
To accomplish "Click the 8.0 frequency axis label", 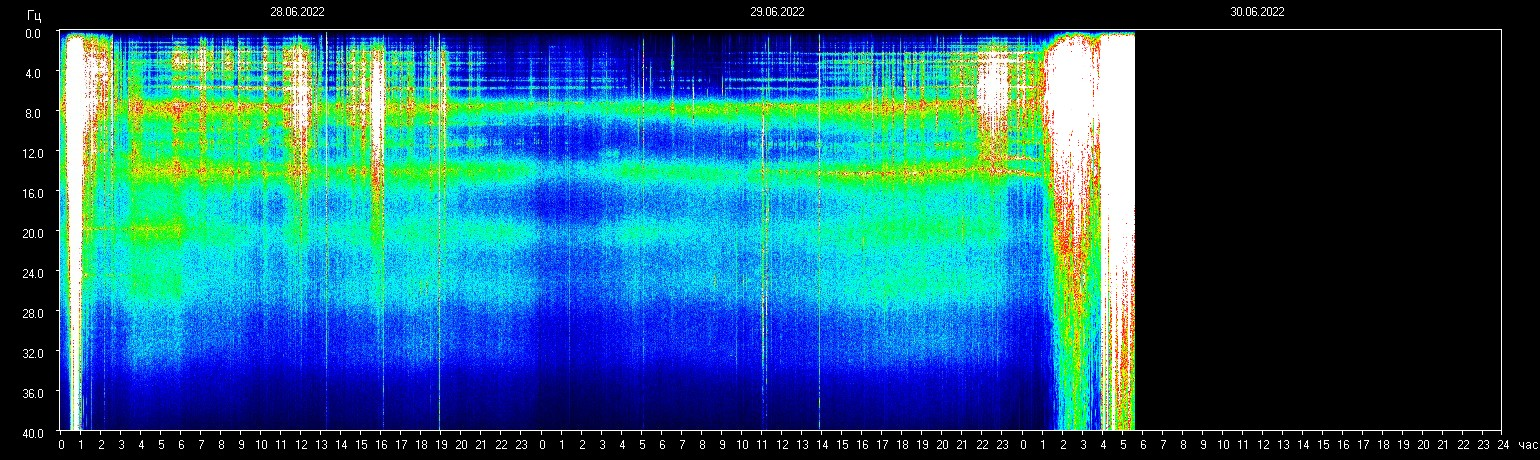I will point(33,113).
